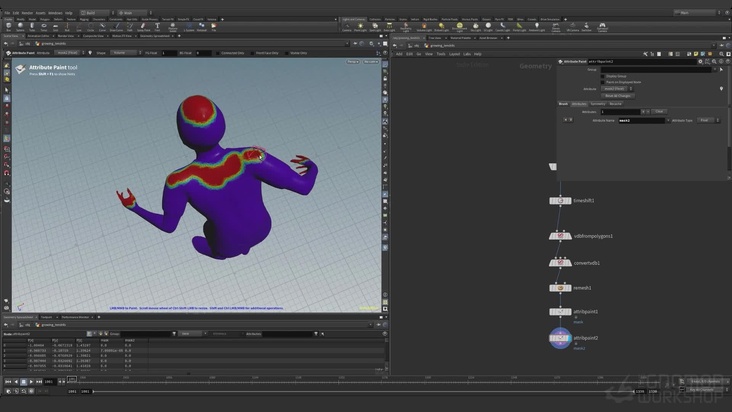Select the Box shelf tool
The height and width of the screenshot is (412, 732).
pyautogui.click(x=7, y=27)
